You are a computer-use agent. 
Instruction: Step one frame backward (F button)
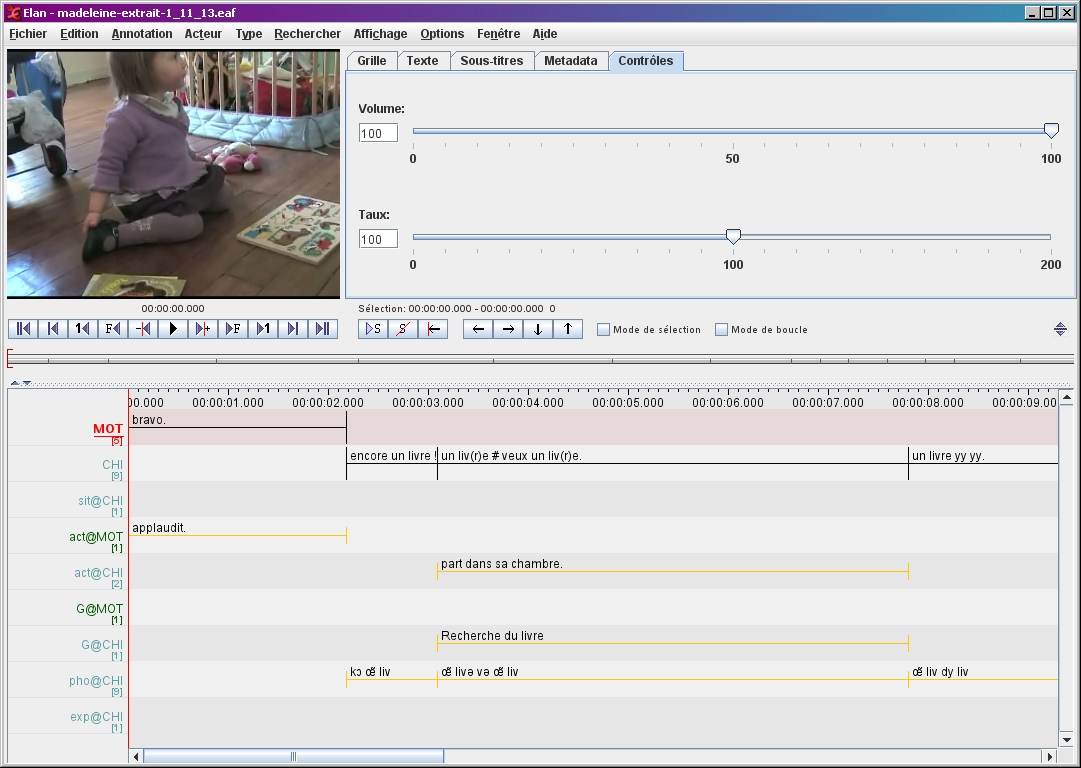[x=113, y=329]
